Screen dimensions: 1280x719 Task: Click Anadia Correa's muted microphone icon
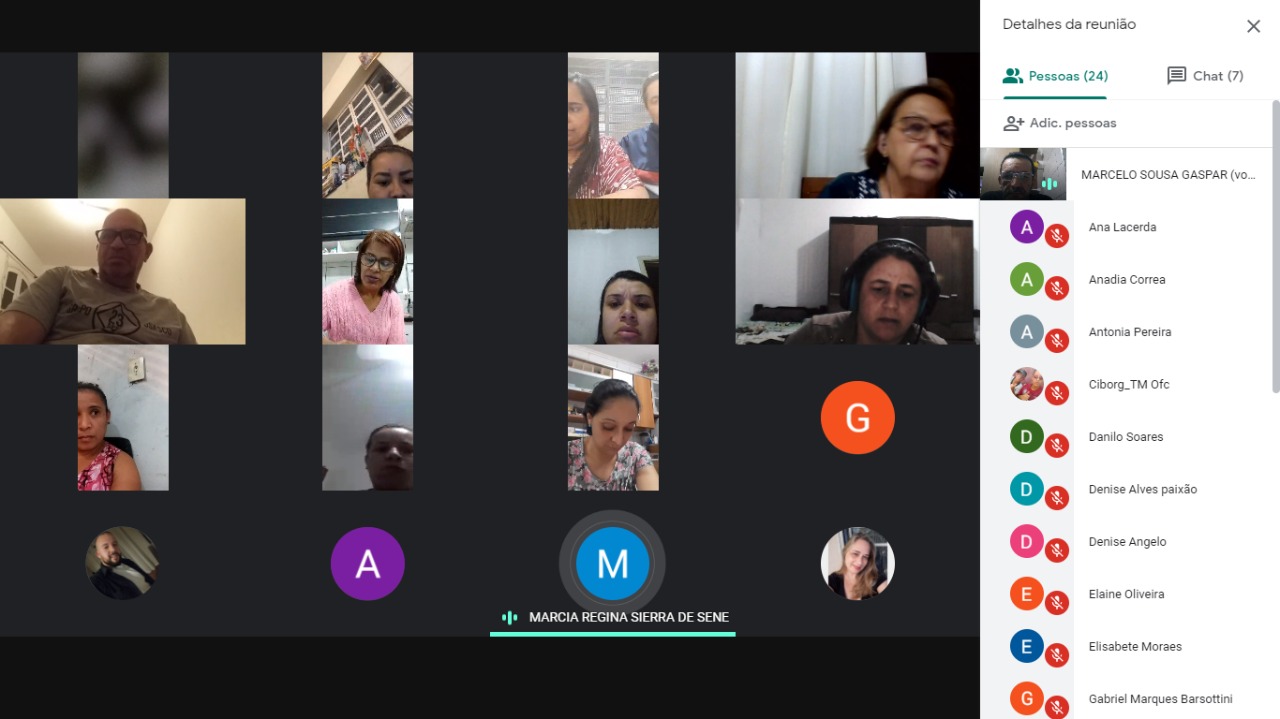[1057, 289]
